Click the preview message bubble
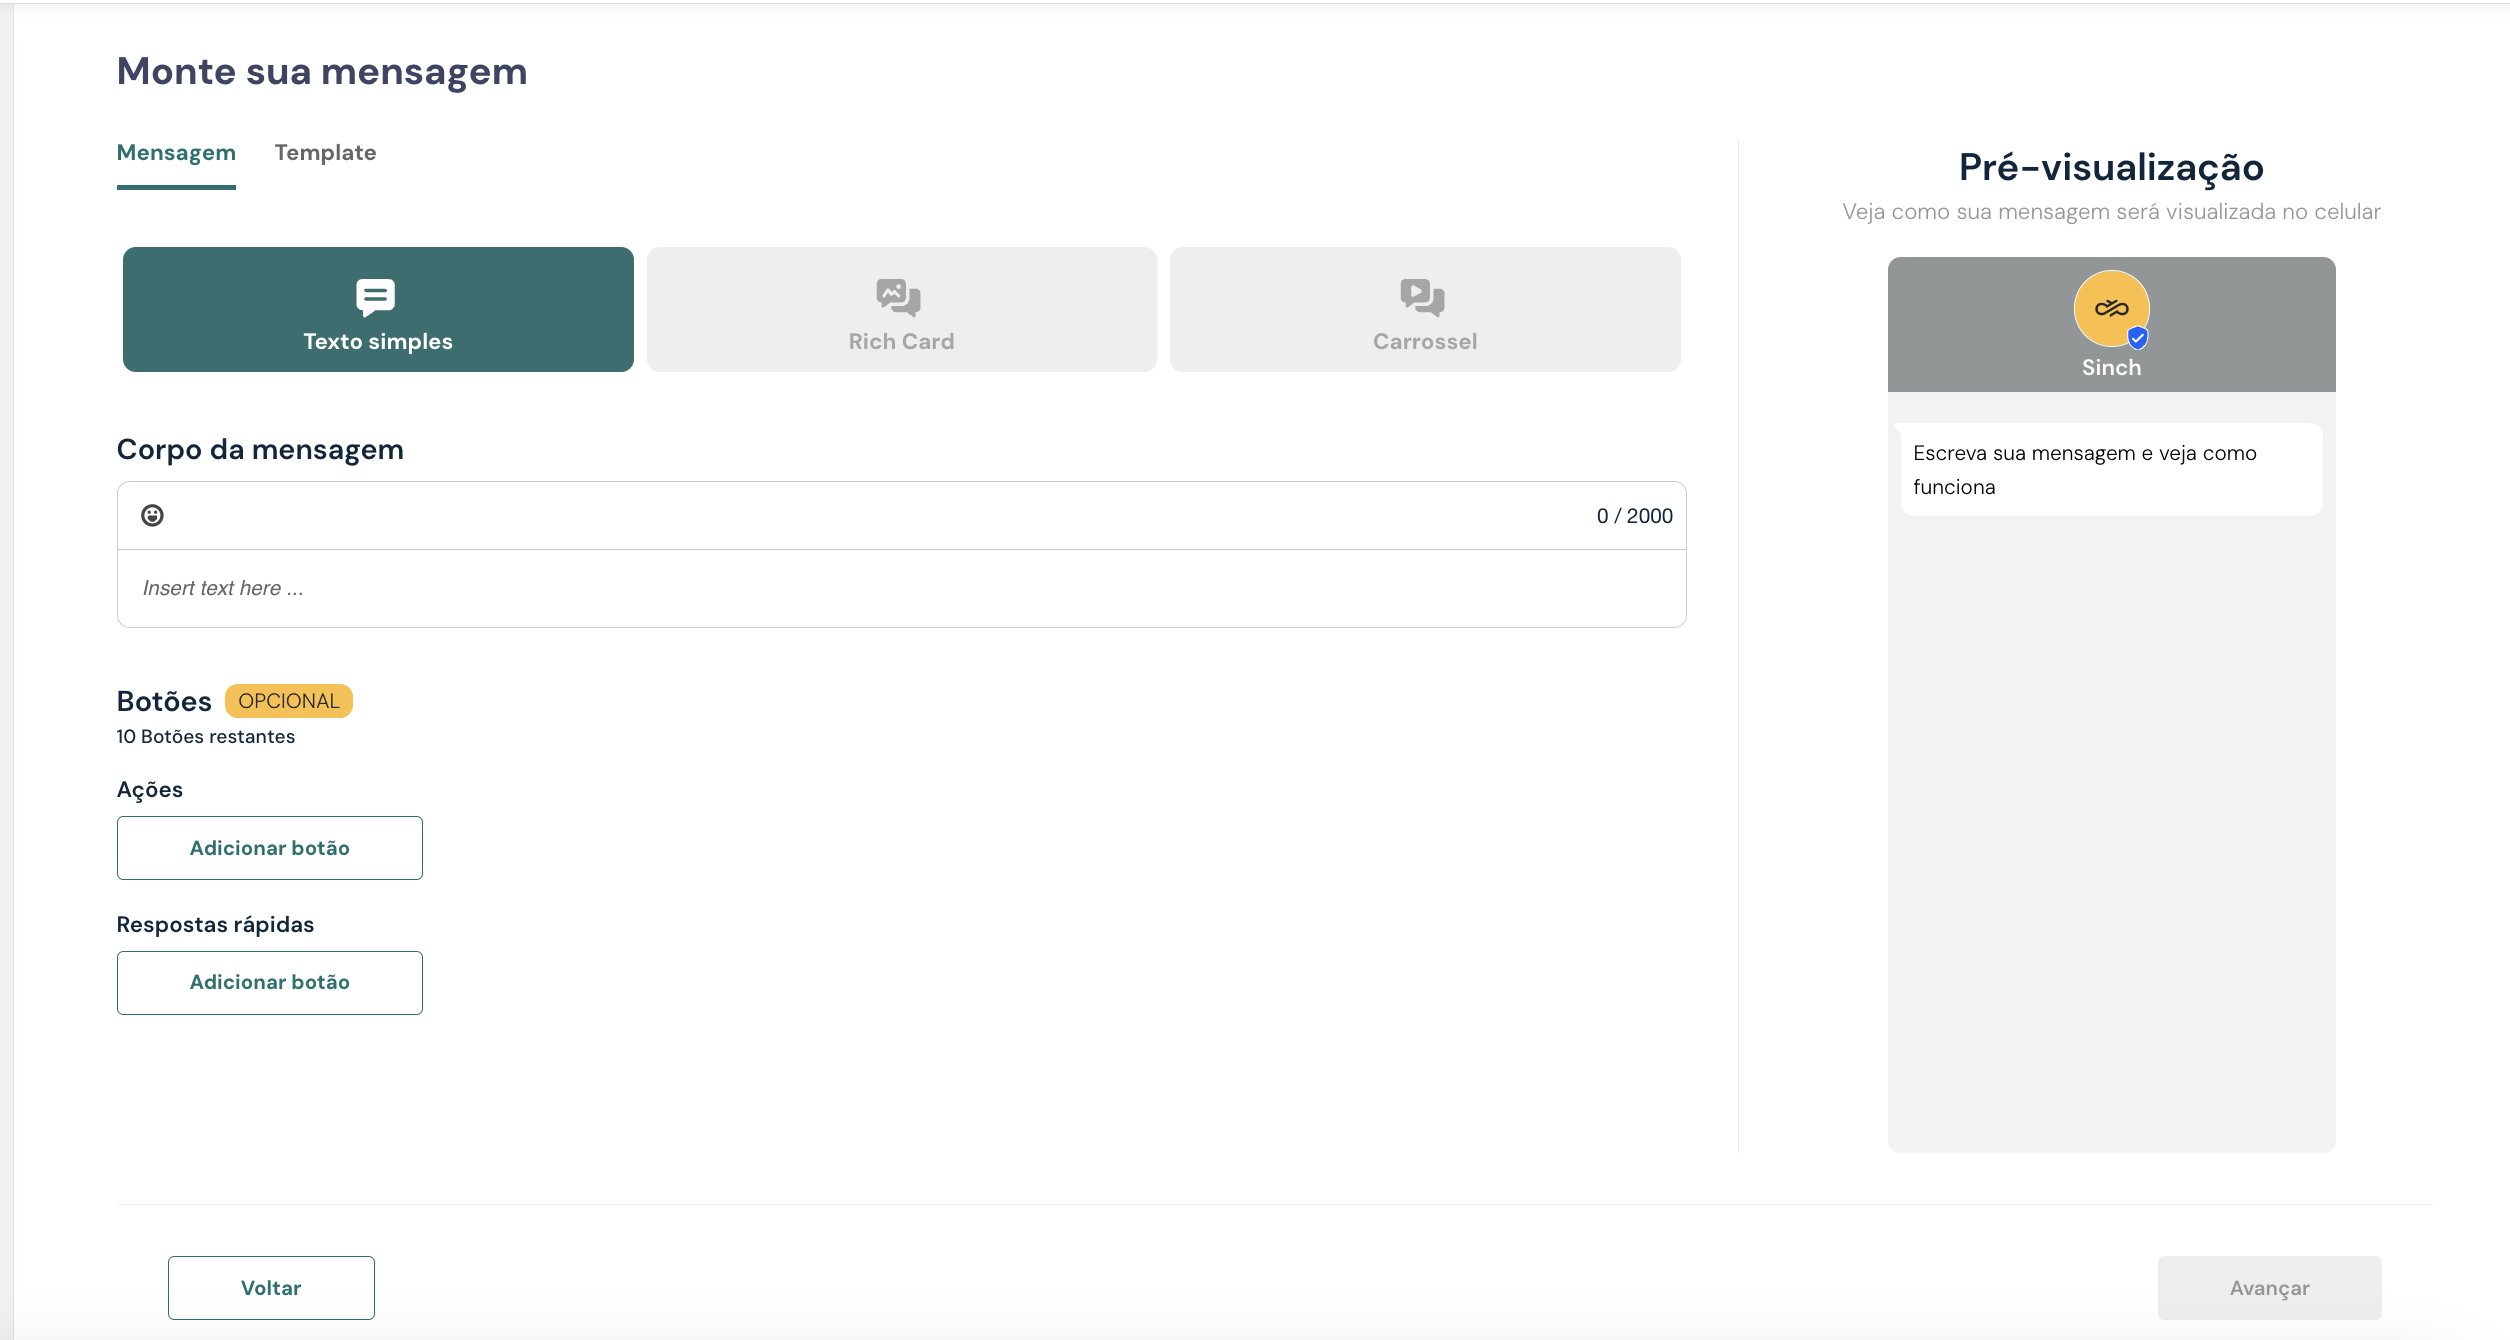The image size is (2510, 1340). [2110, 470]
